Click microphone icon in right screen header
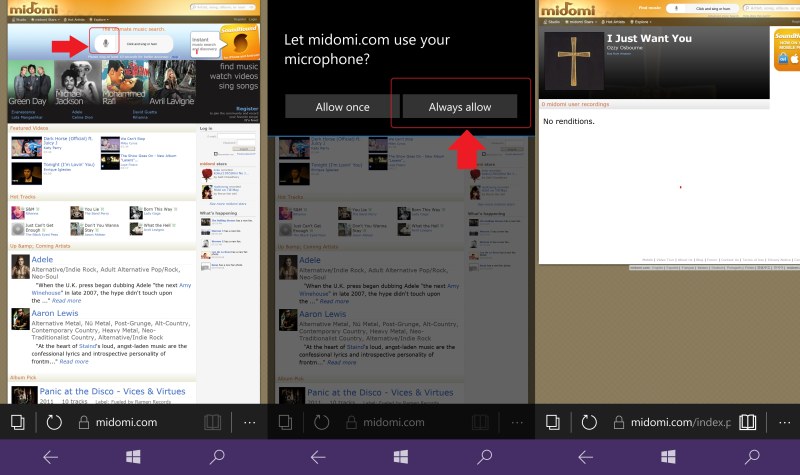Image resolution: width=800 pixels, height=475 pixels. 677,8
